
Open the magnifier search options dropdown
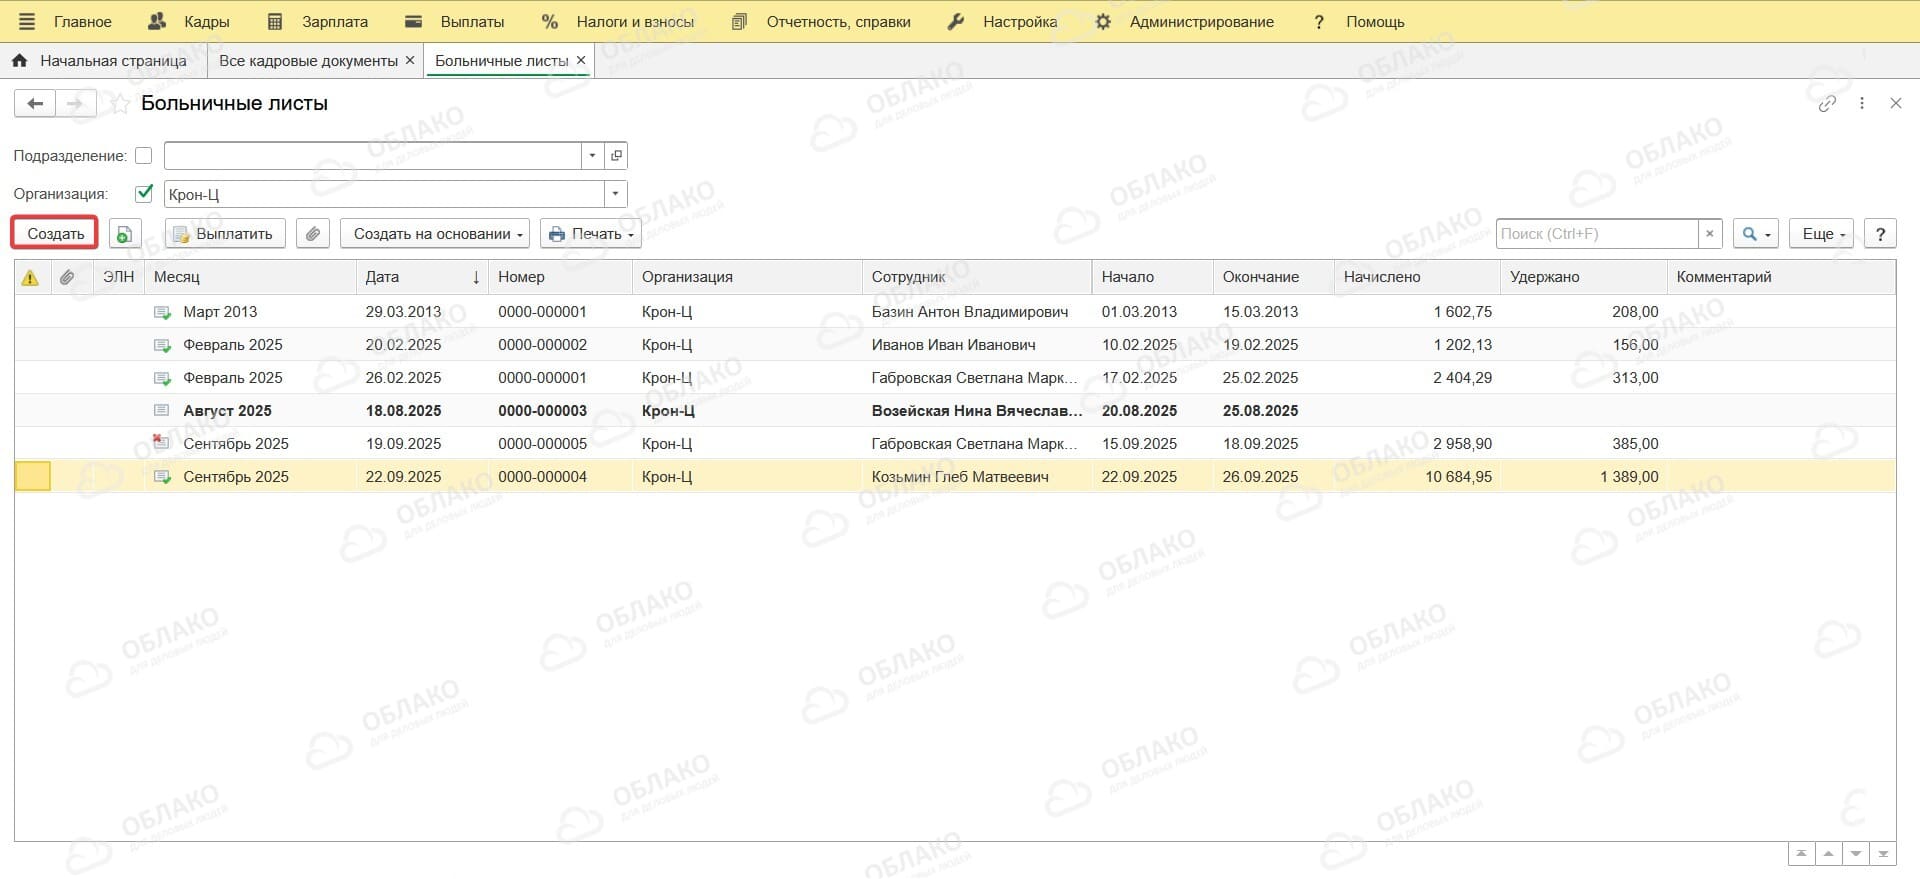(x=1756, y=234)
